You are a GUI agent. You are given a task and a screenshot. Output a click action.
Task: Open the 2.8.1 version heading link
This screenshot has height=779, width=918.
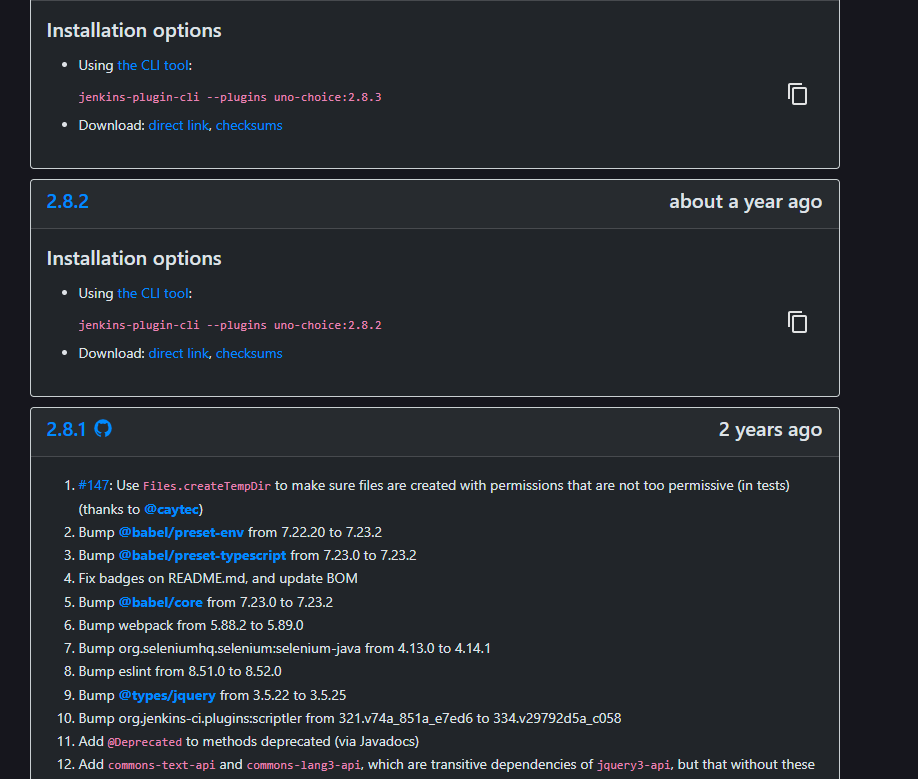click(66, 429)
